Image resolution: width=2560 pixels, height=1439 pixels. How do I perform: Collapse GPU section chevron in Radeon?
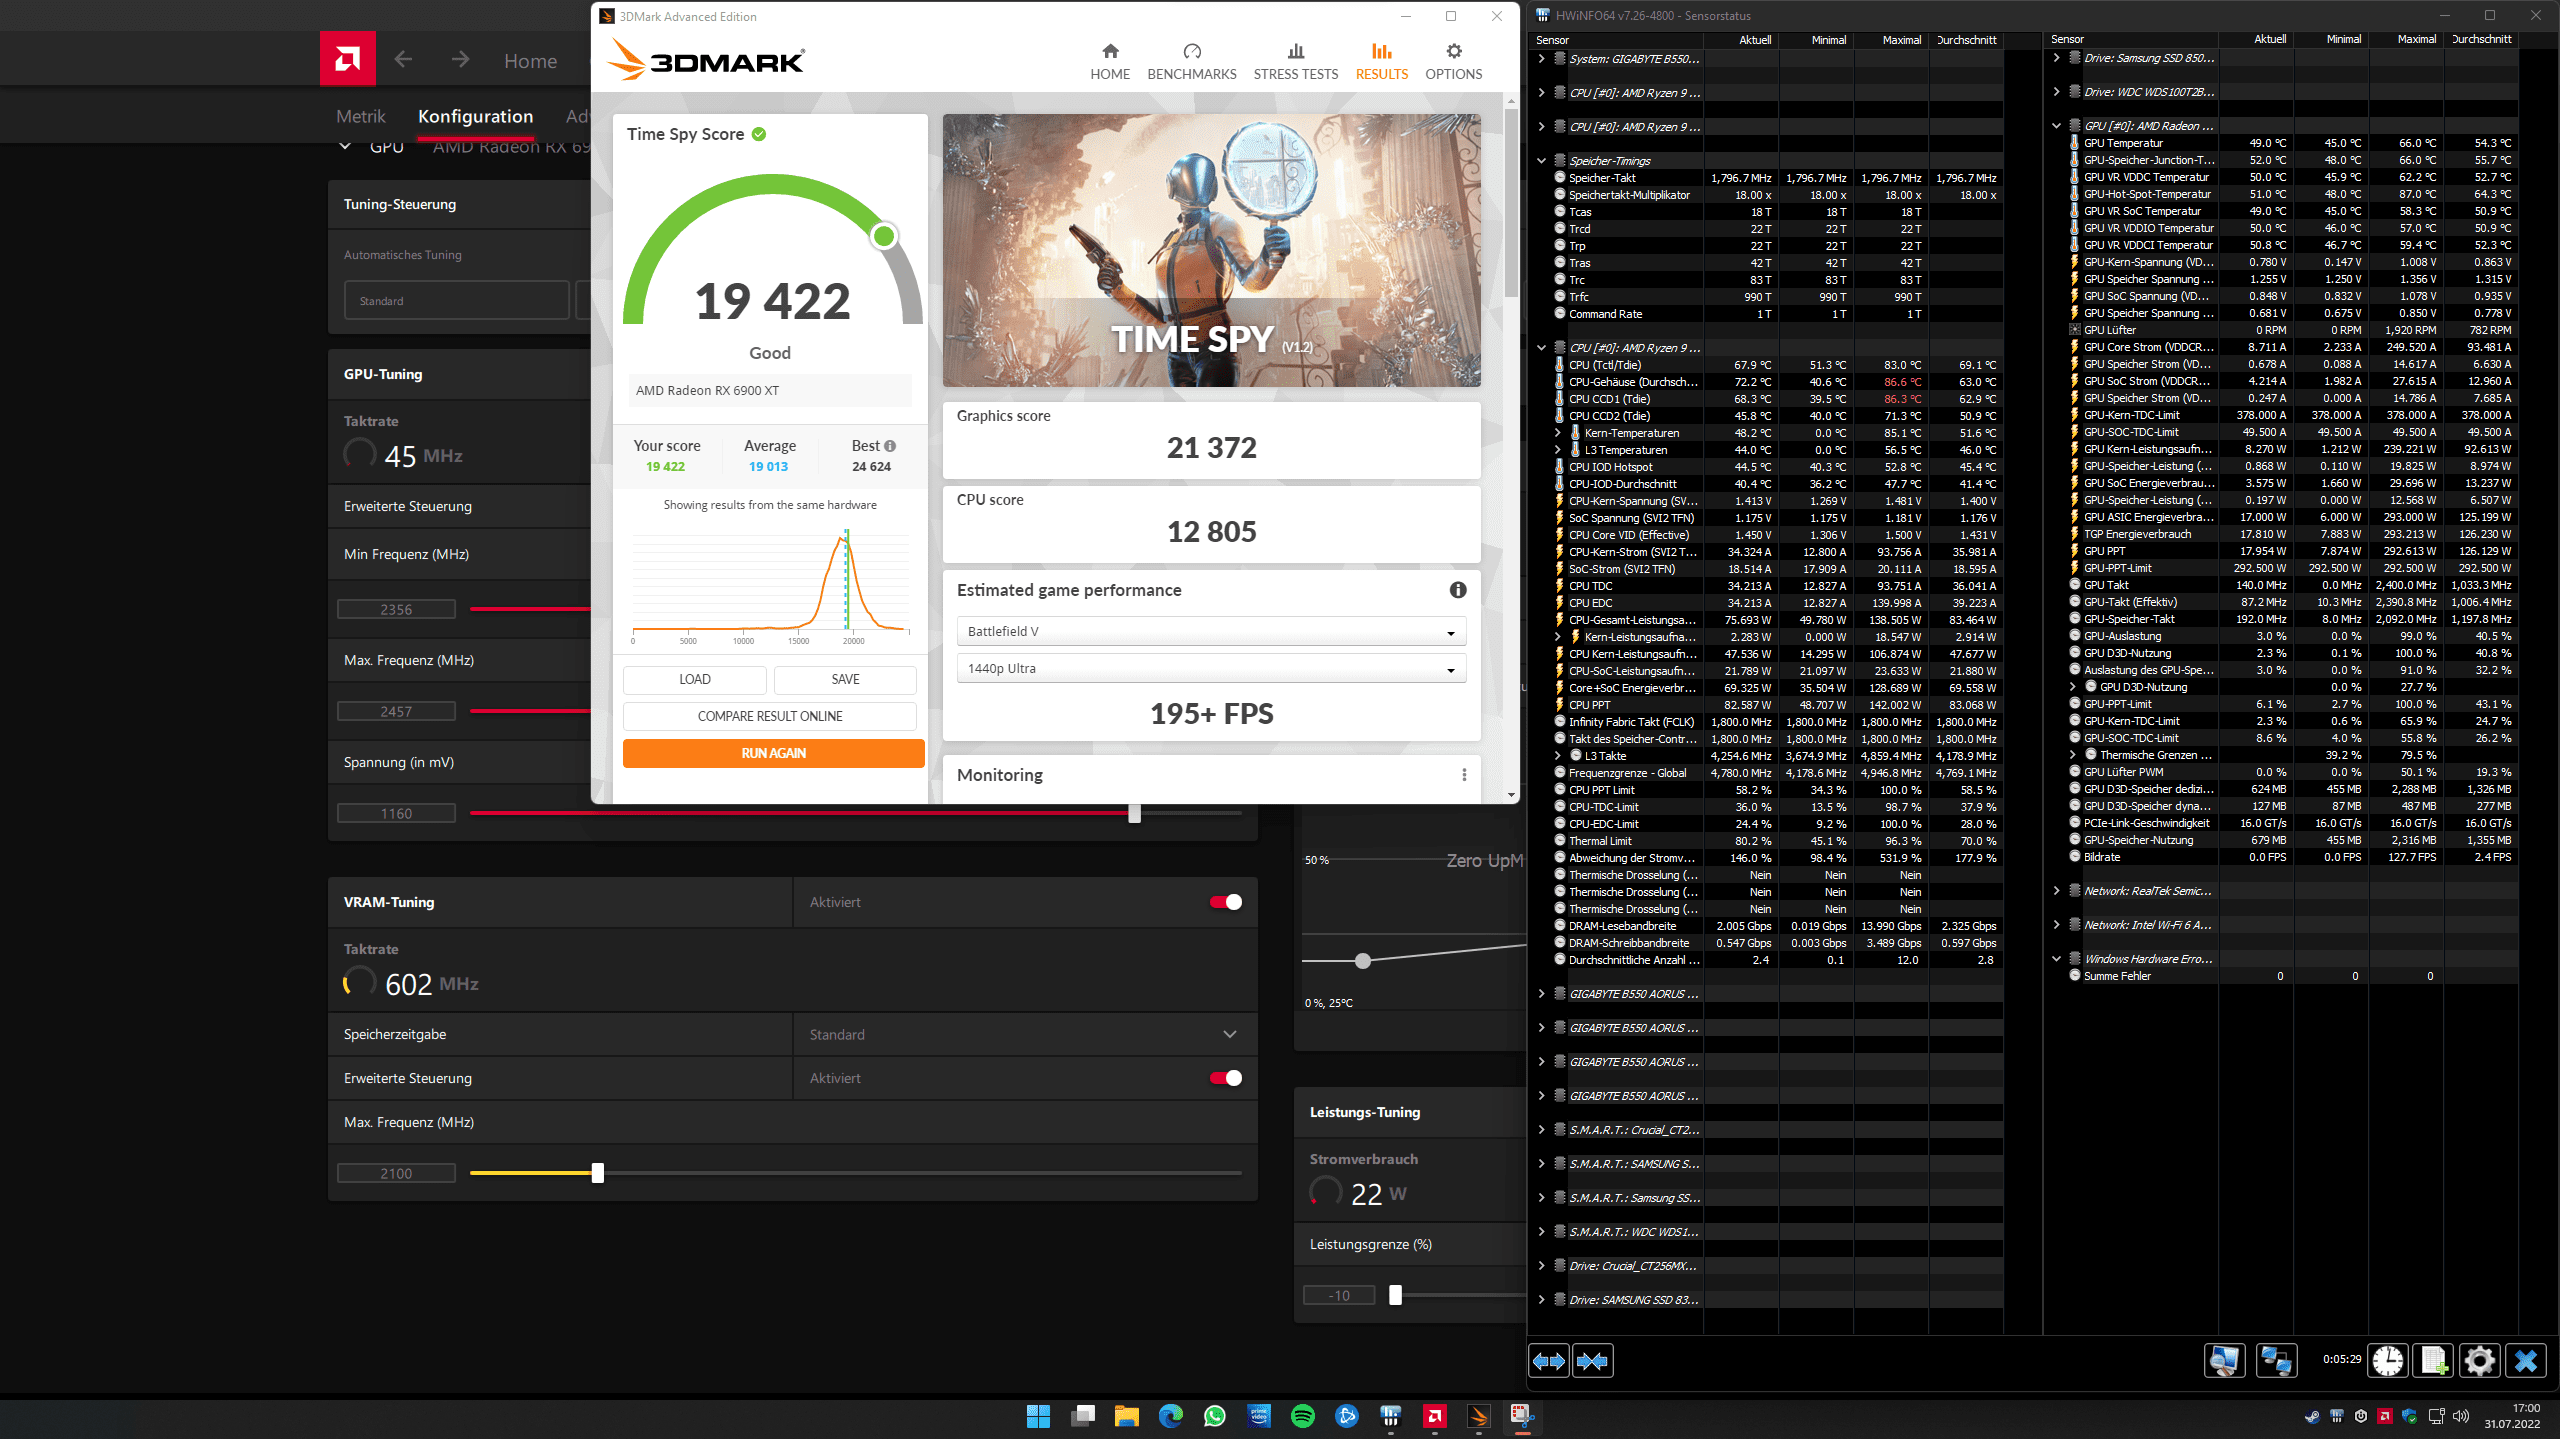pyautogui.click(x=345, y=147)
